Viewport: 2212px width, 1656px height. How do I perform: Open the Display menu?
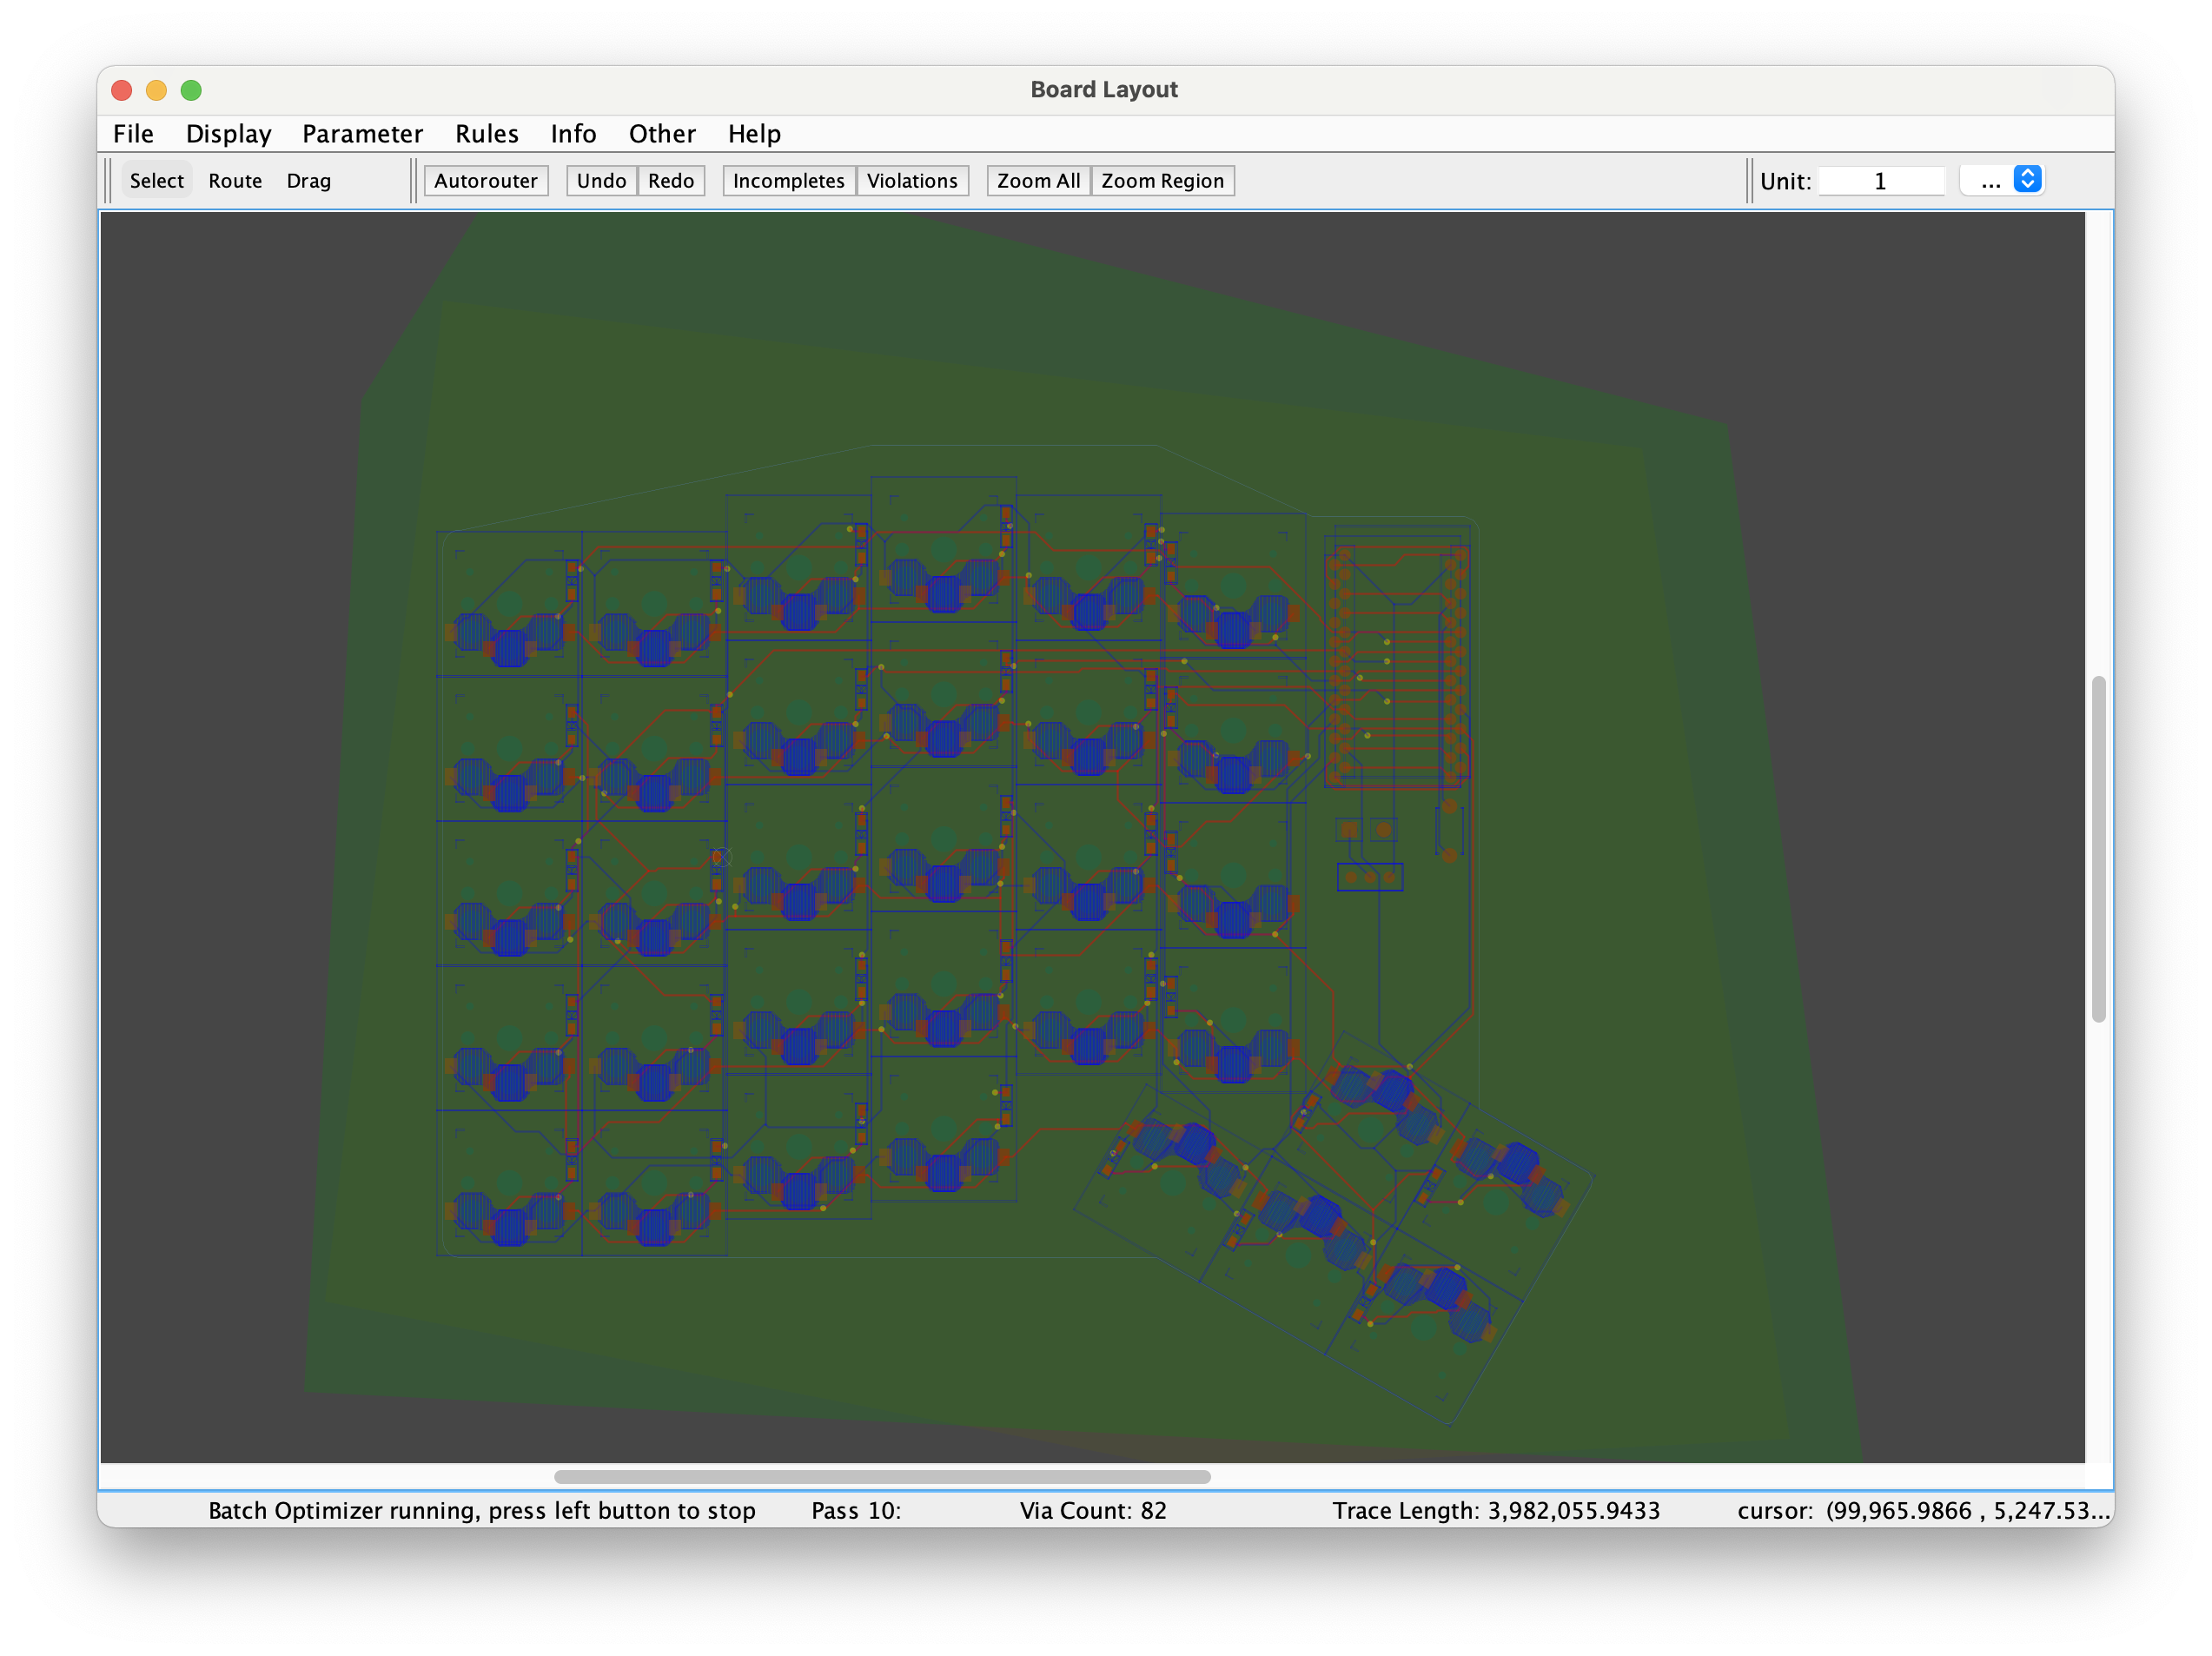228,133
